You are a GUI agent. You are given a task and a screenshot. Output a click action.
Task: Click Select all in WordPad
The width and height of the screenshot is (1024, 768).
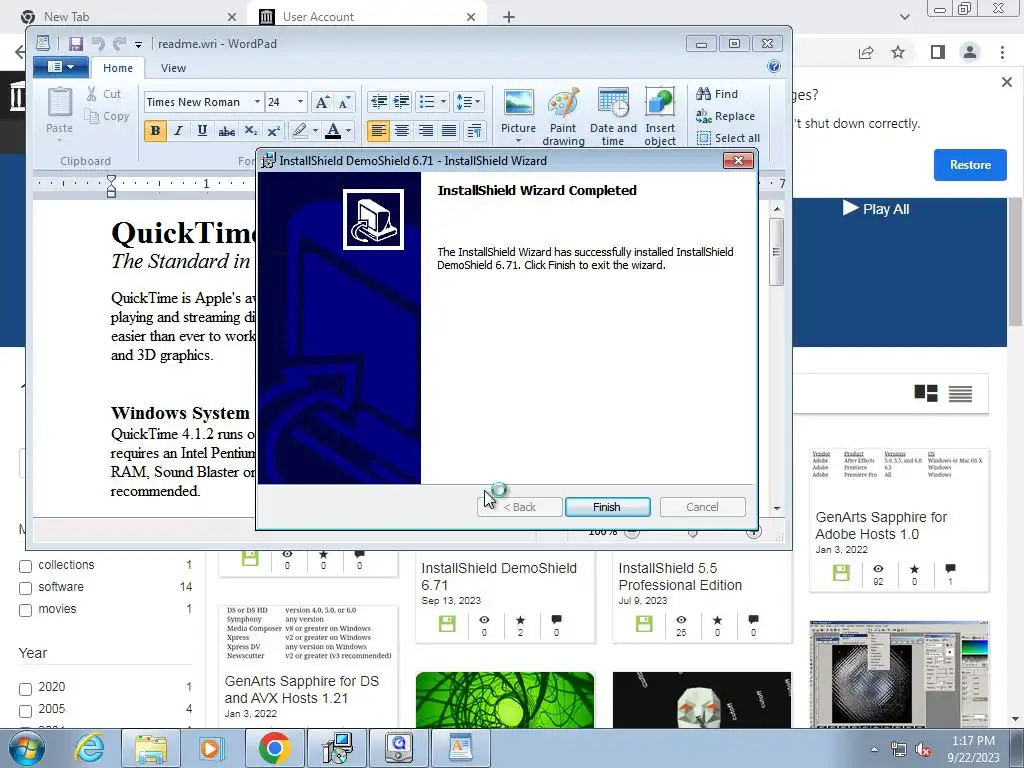click(x=728, y=138)
